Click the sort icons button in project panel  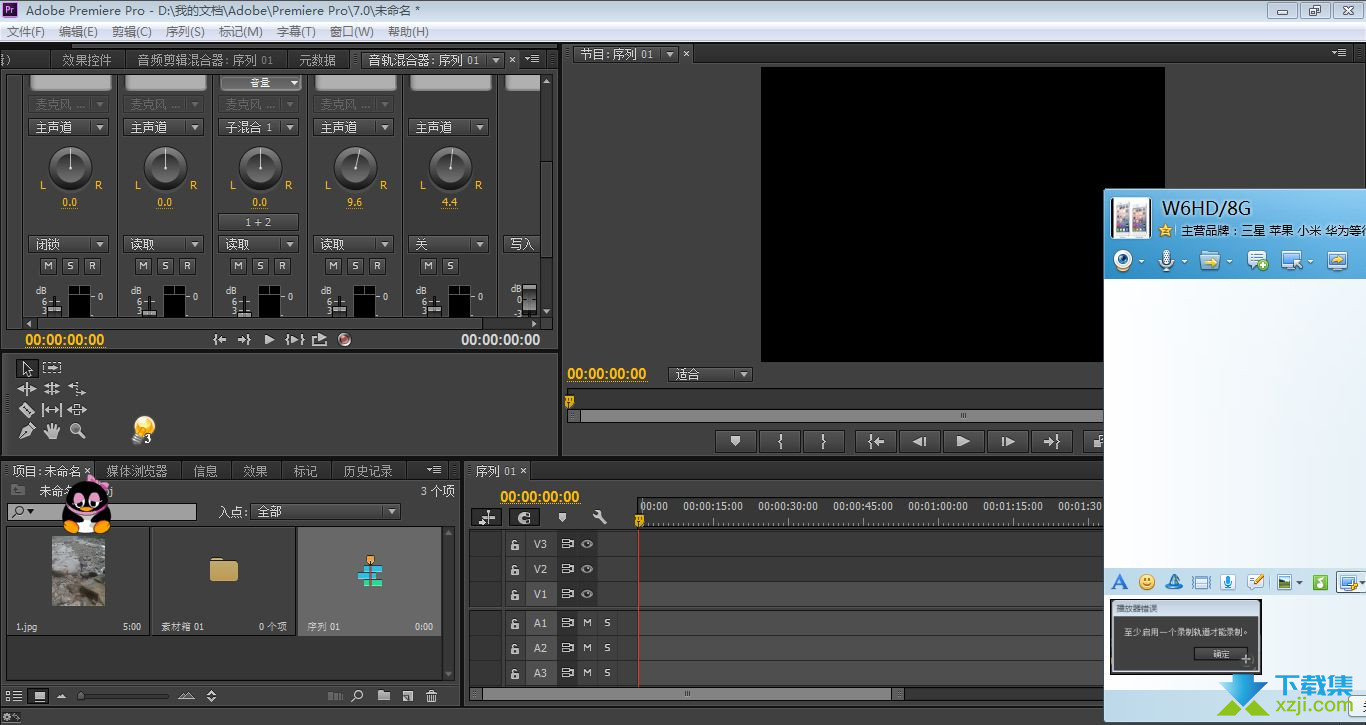click(211, 696)
